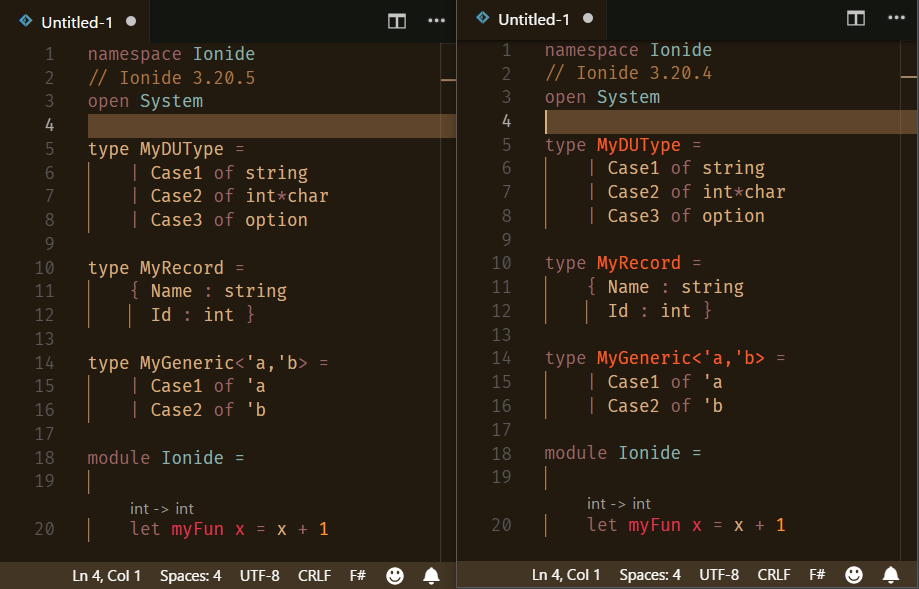This screenshot has width=919, height=589.
Task: Click orange MyDUType in right editor
Action: click(x=639, y=145)
